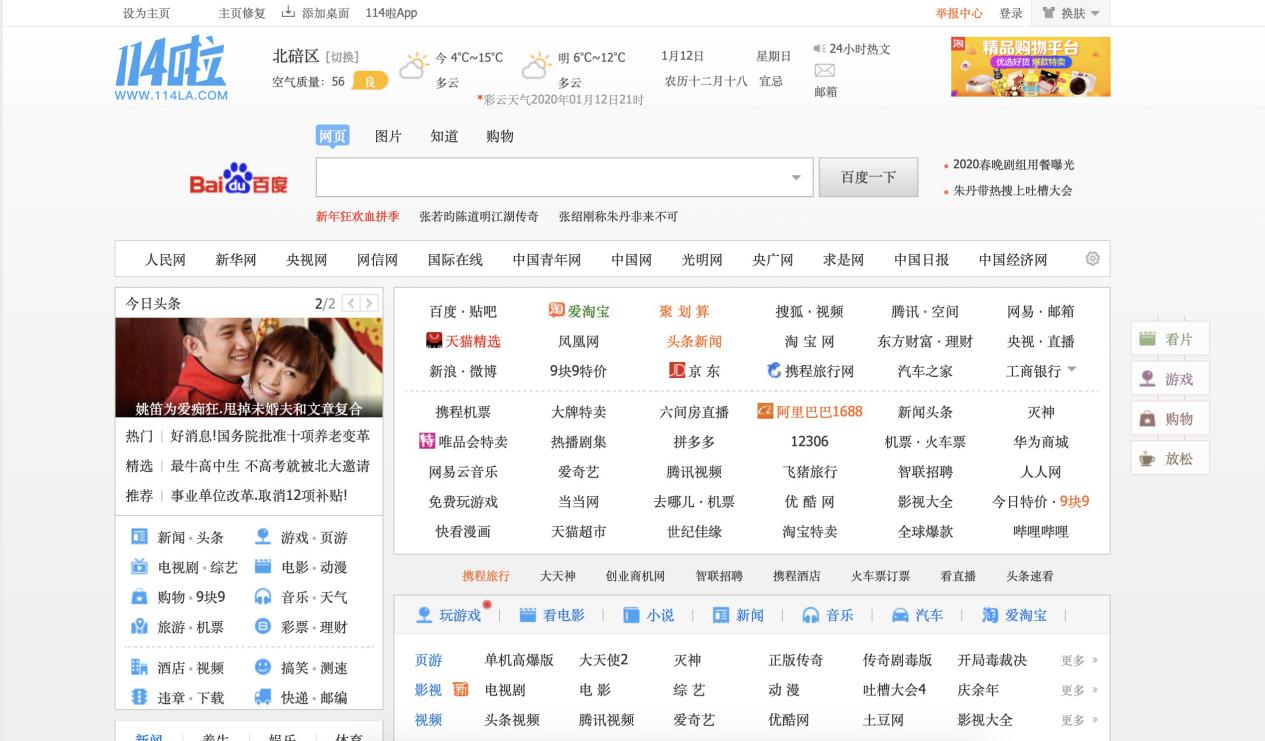Image resolution: width=1265 pixels, height=741 pixels.
Task: Expand the 换肤 skin dropdown
Action: pos(1094,14)
